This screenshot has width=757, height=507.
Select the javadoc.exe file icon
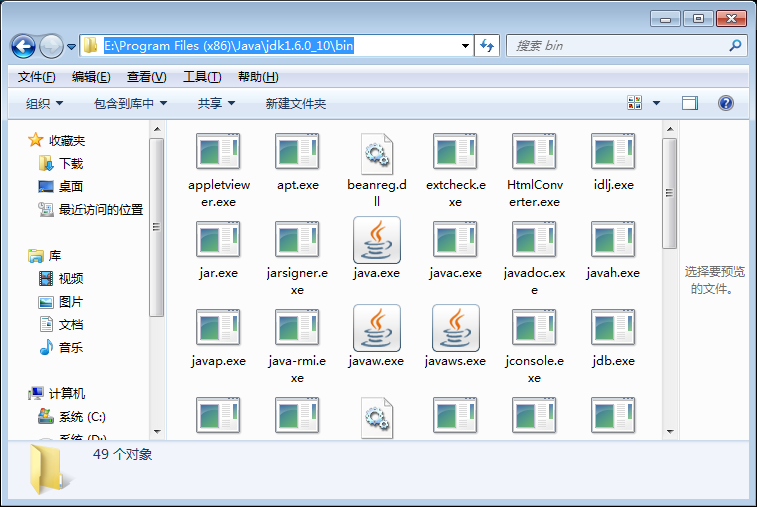[x=534, y=240]
